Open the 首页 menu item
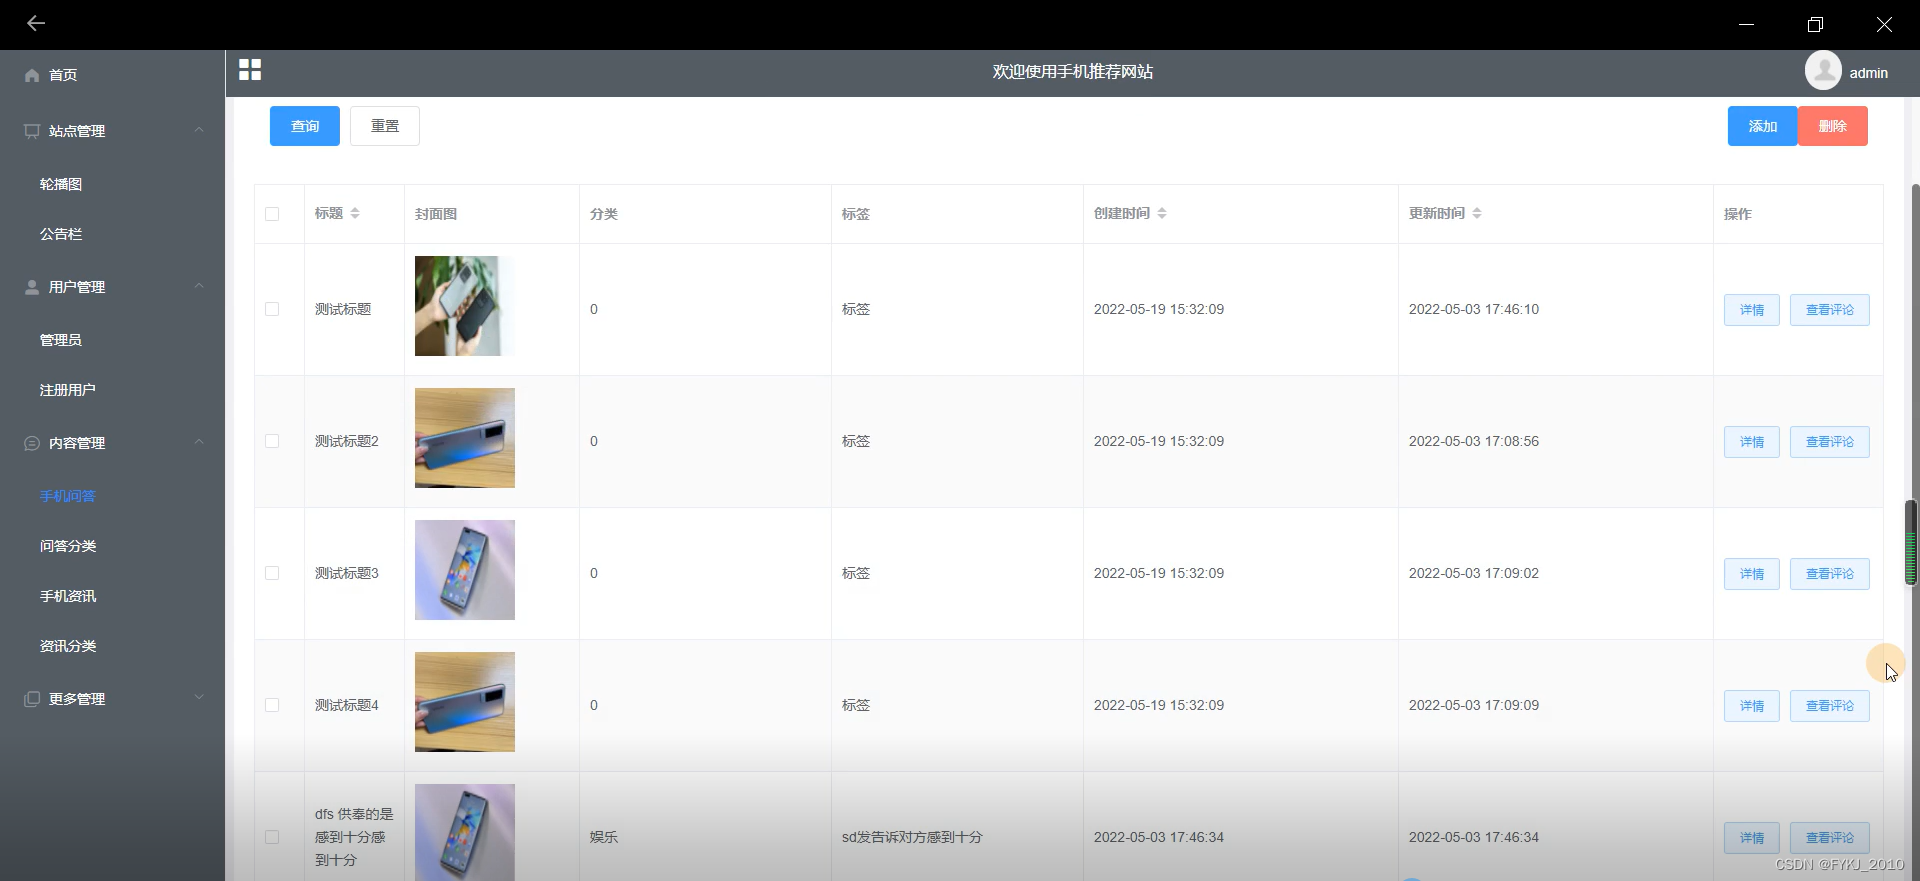Viewport: 1920px width, 881px height. (112, 75)
